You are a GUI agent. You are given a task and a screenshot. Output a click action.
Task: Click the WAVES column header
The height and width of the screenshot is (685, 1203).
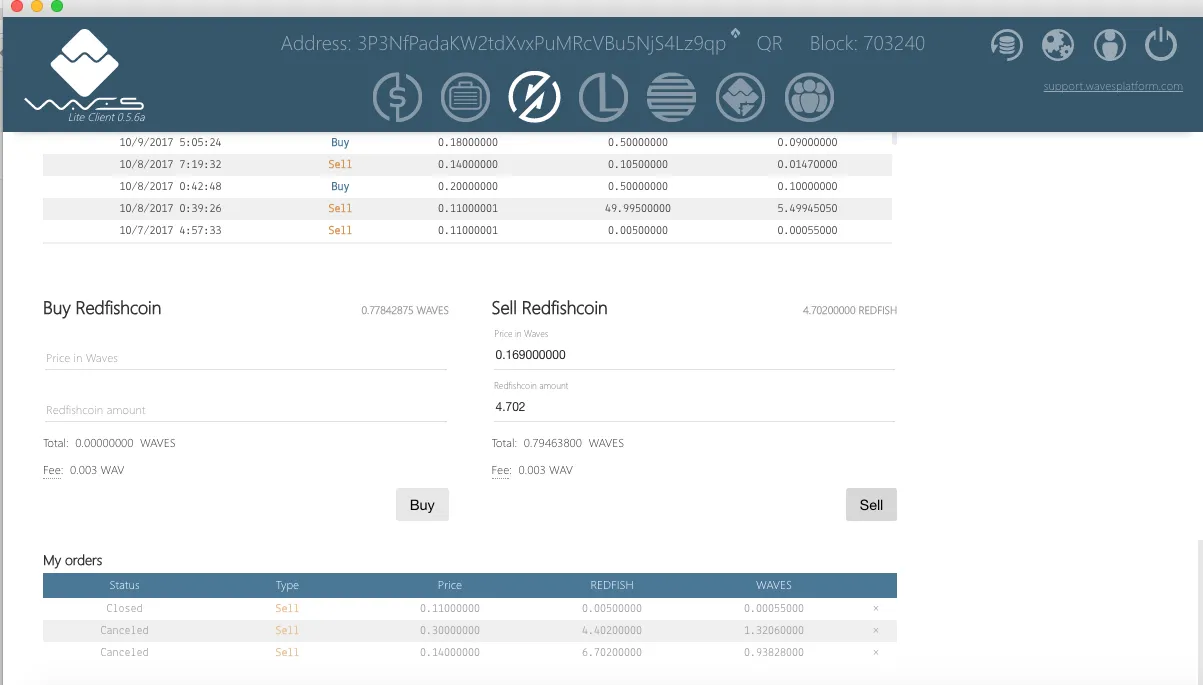[x=774, y=585]
